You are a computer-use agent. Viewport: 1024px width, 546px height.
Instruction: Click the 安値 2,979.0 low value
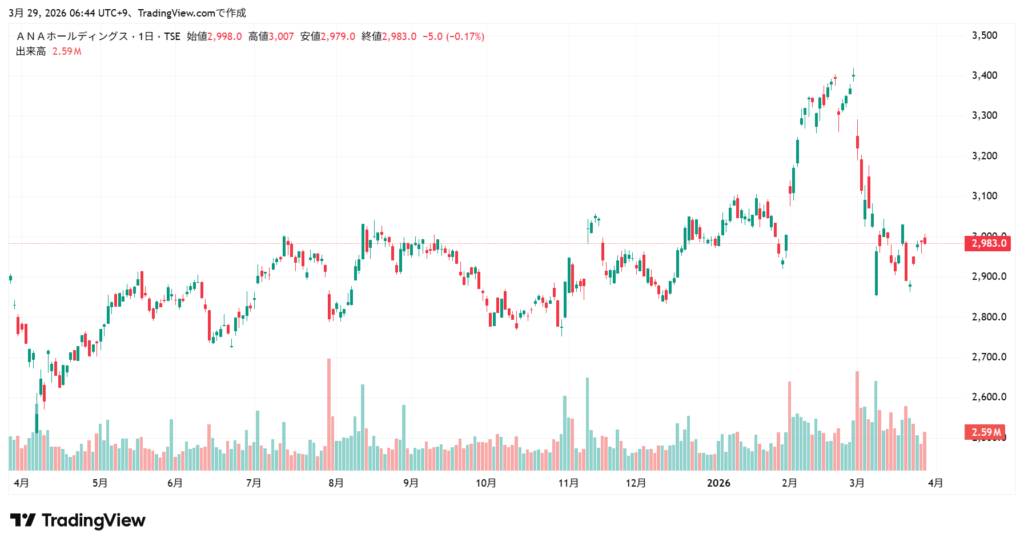pyautogui.click(x=328, y=37)
